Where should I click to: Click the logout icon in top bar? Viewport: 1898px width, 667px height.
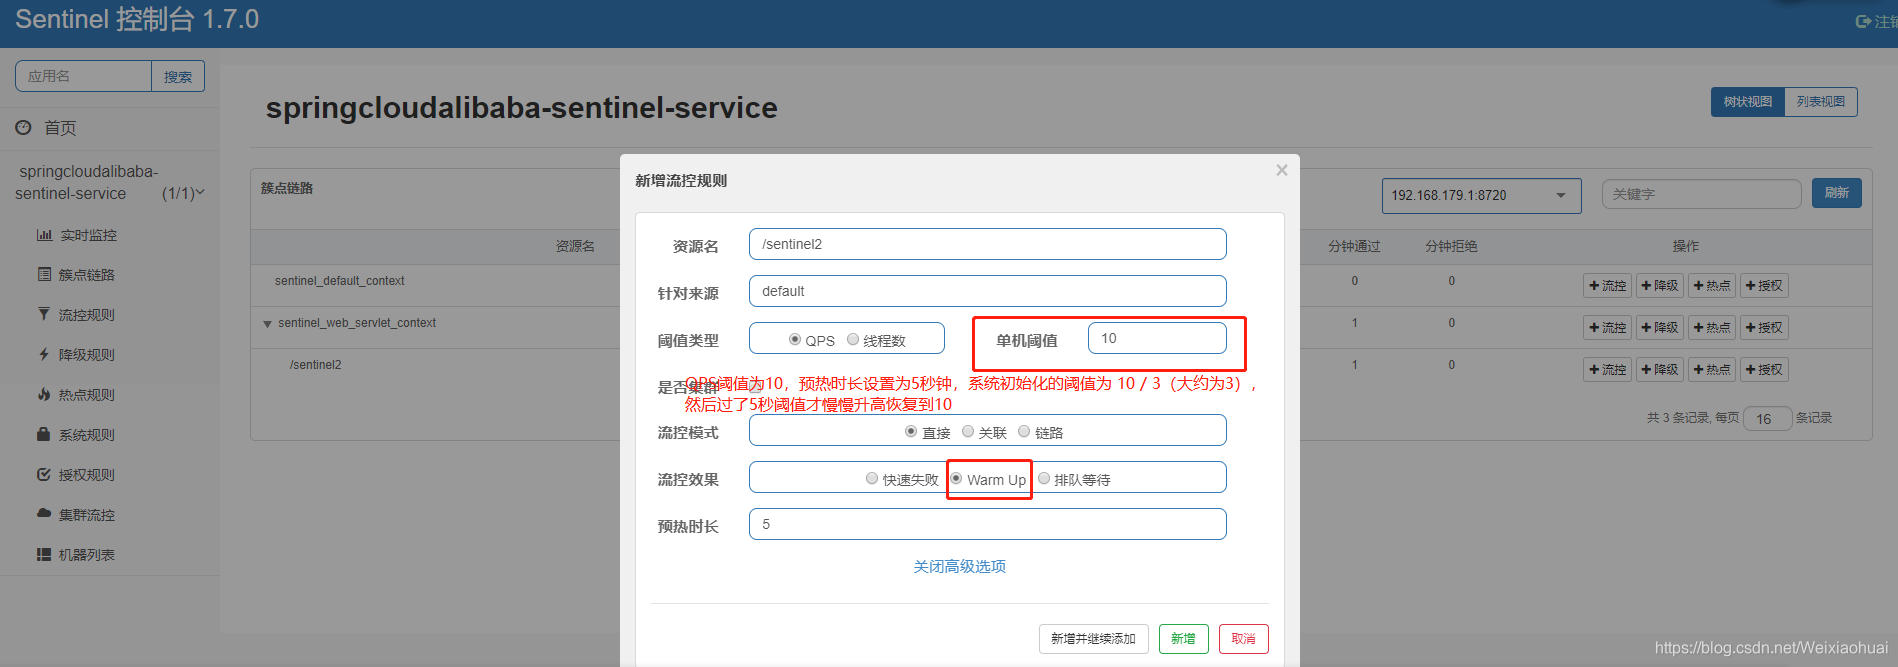pos(1864,21)
